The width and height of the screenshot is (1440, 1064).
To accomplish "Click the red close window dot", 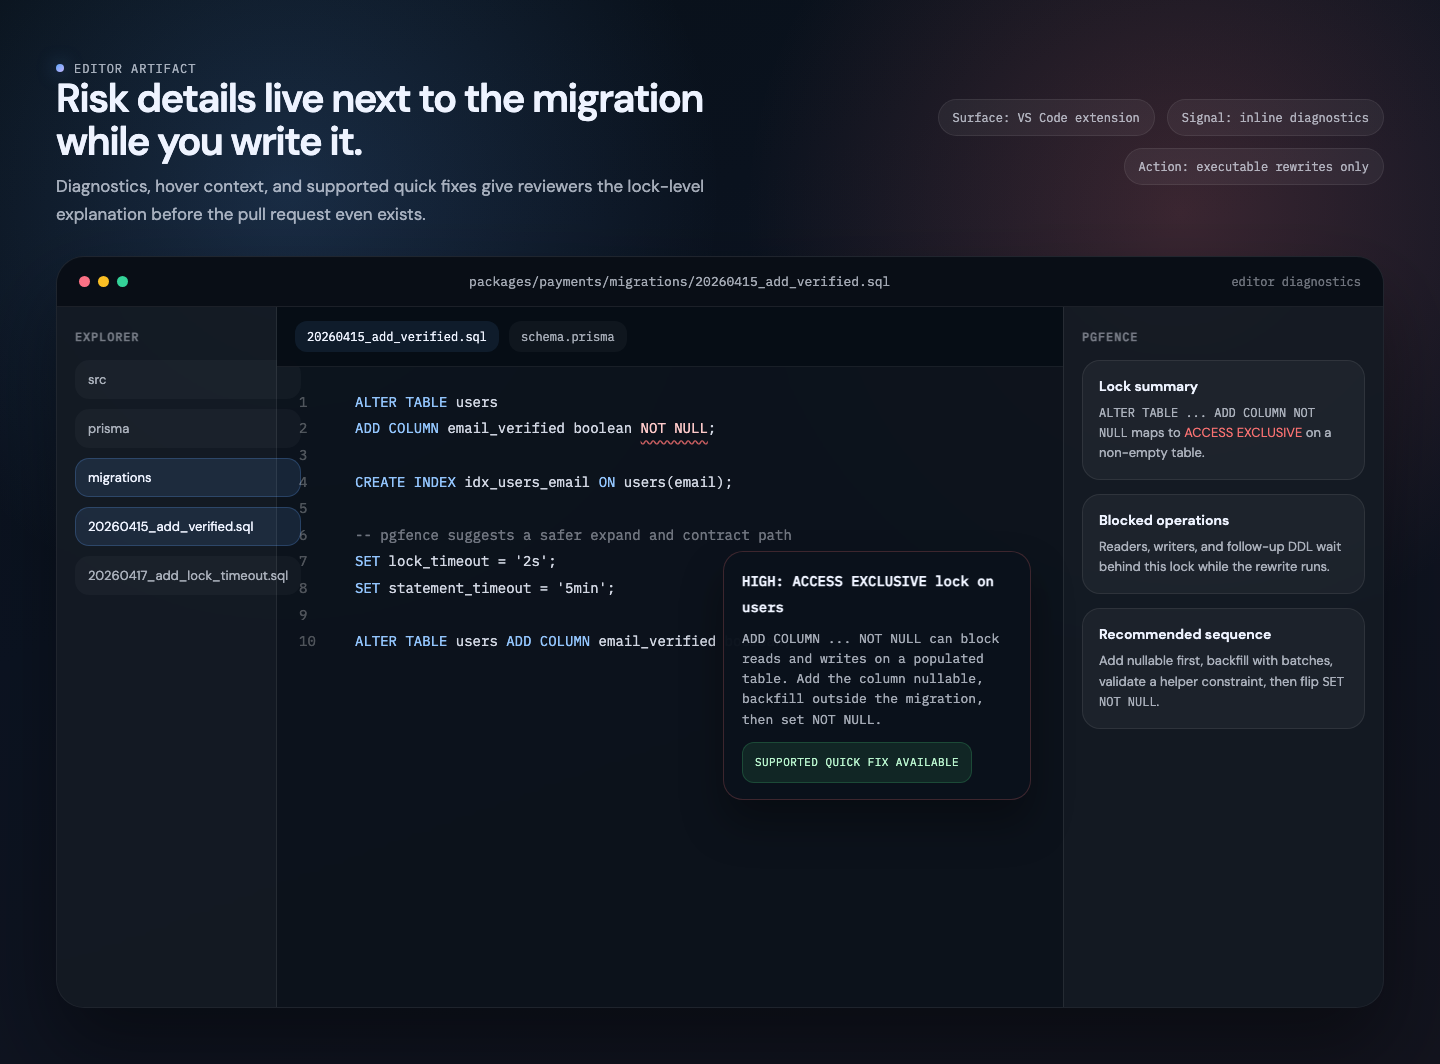I will (85, 282).
